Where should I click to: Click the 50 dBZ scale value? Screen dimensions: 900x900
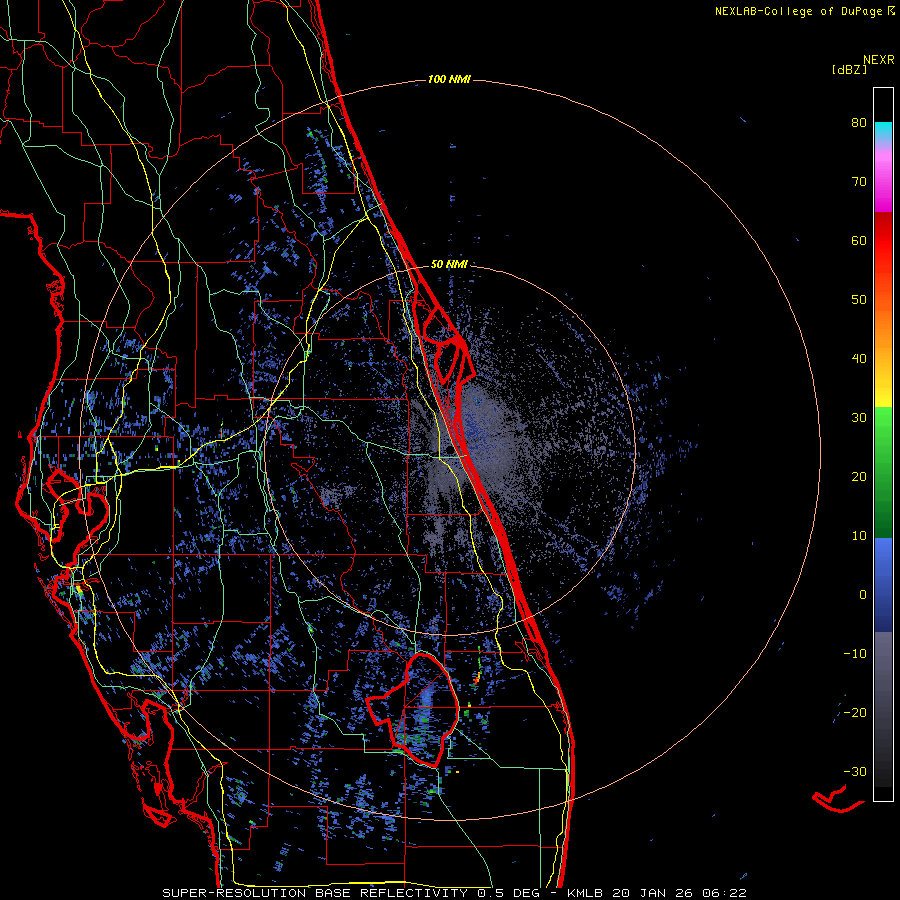859,300
